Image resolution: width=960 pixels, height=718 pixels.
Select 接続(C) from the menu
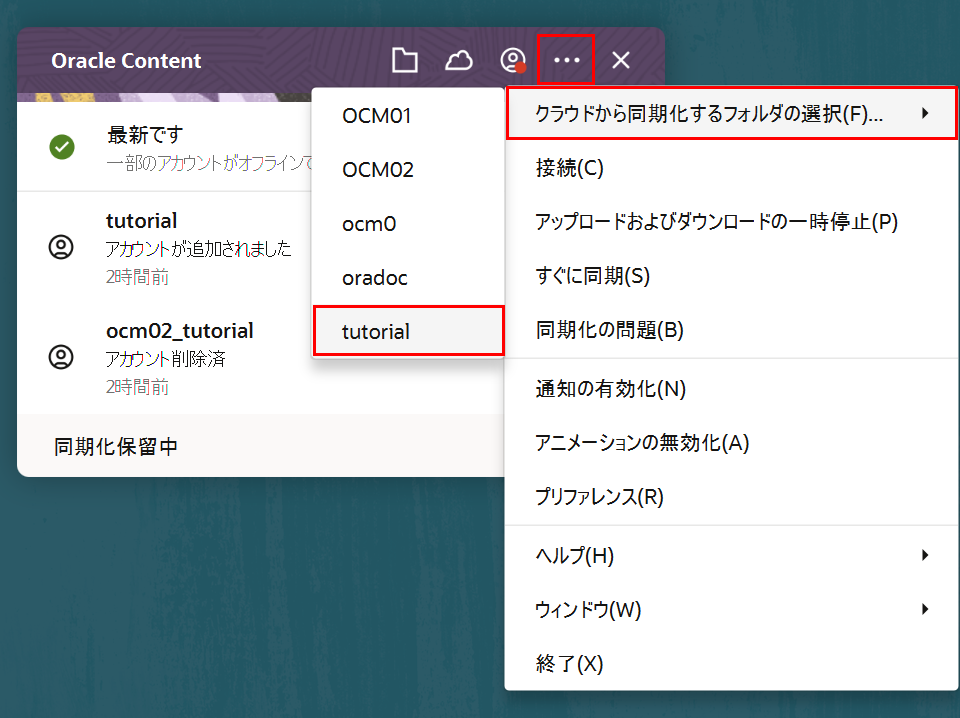coord(732,168)
